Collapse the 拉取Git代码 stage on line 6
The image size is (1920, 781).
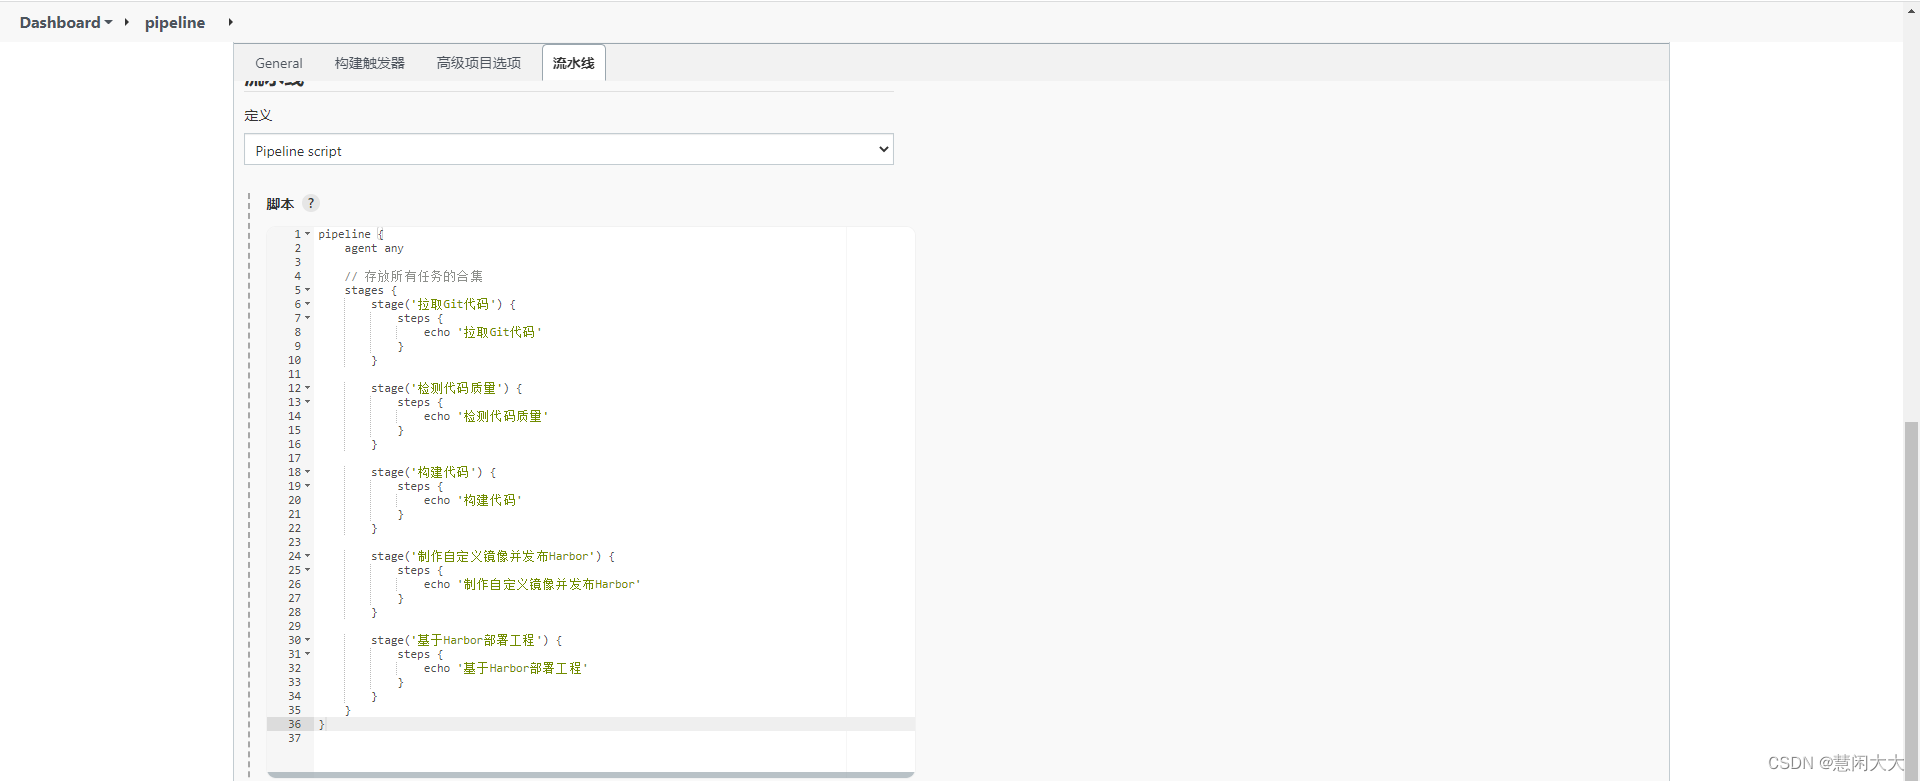(308, 304)
